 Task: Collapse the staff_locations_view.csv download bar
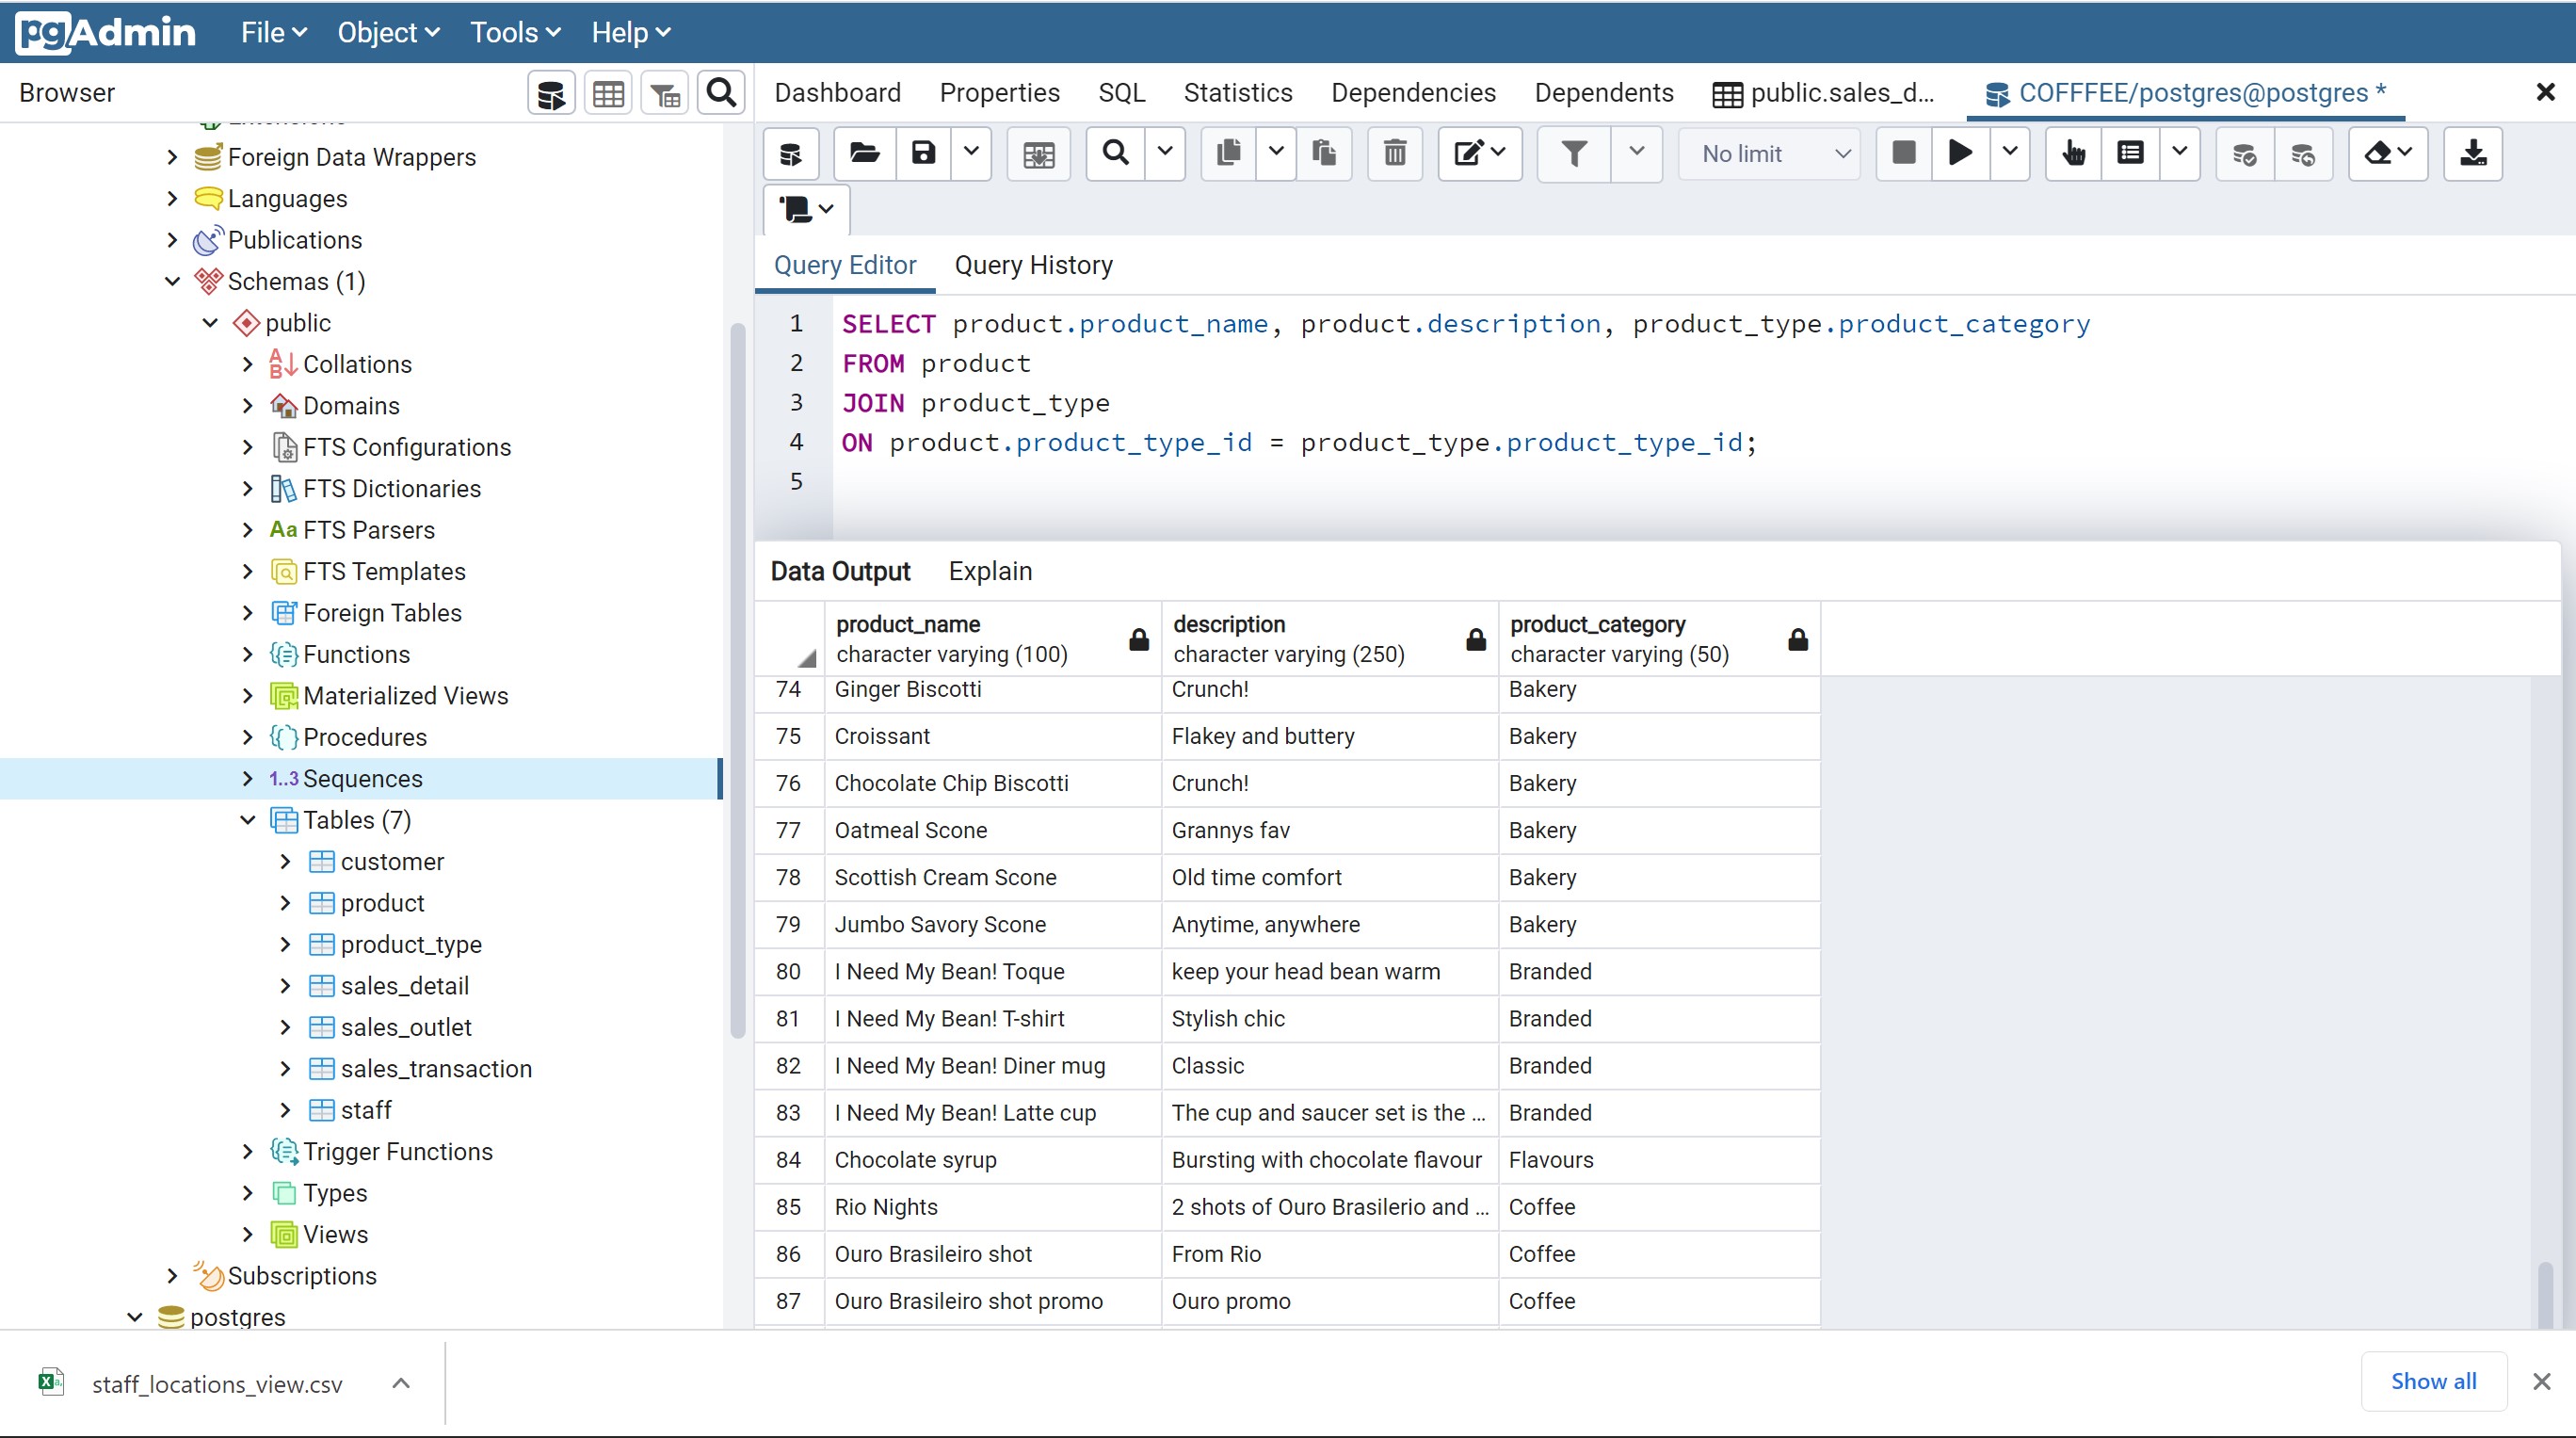pos(401,1383)
